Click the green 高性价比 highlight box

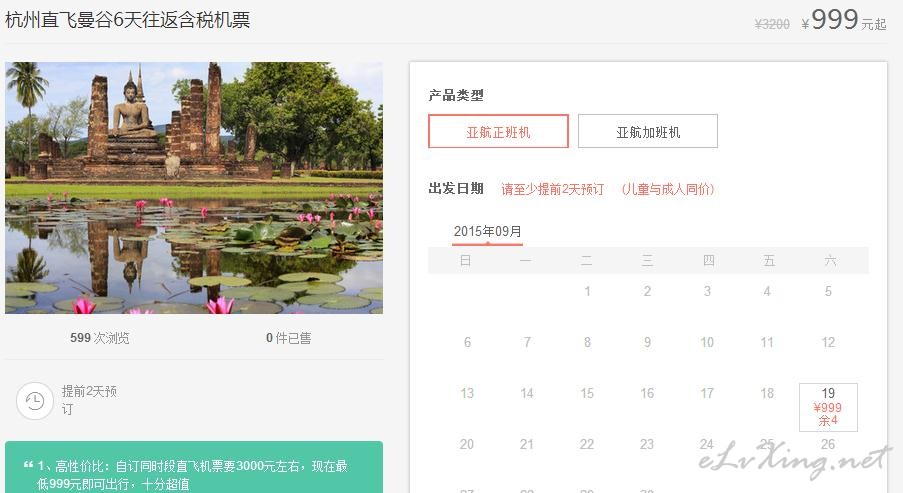pyautogui.click(x=194, y=467)
